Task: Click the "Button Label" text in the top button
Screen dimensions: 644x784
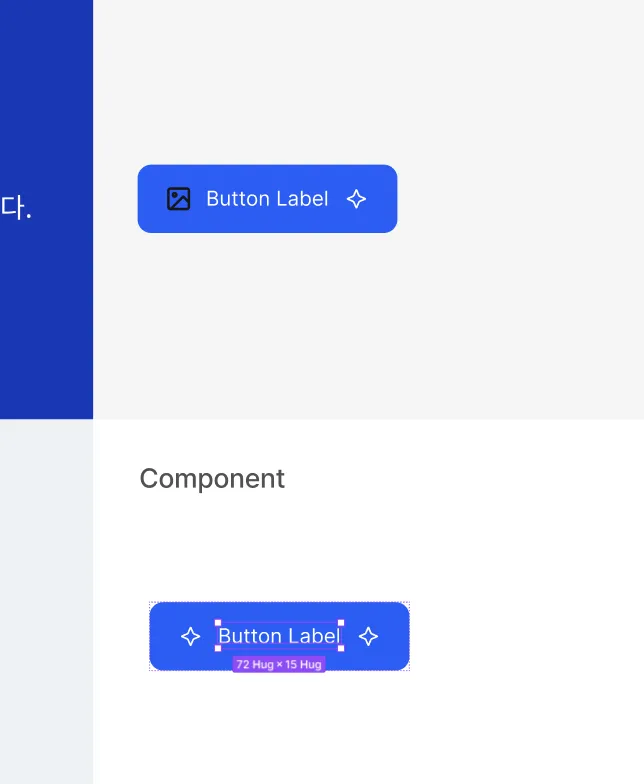Action: [x=267, y=199]
